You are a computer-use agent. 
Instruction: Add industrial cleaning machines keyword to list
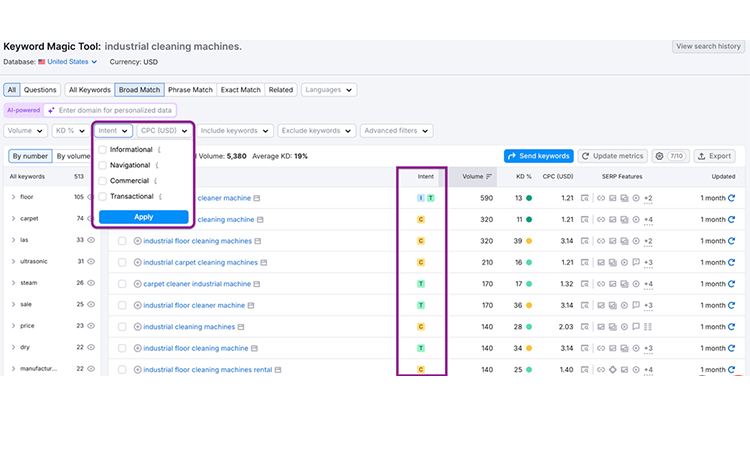click(137, 327)
